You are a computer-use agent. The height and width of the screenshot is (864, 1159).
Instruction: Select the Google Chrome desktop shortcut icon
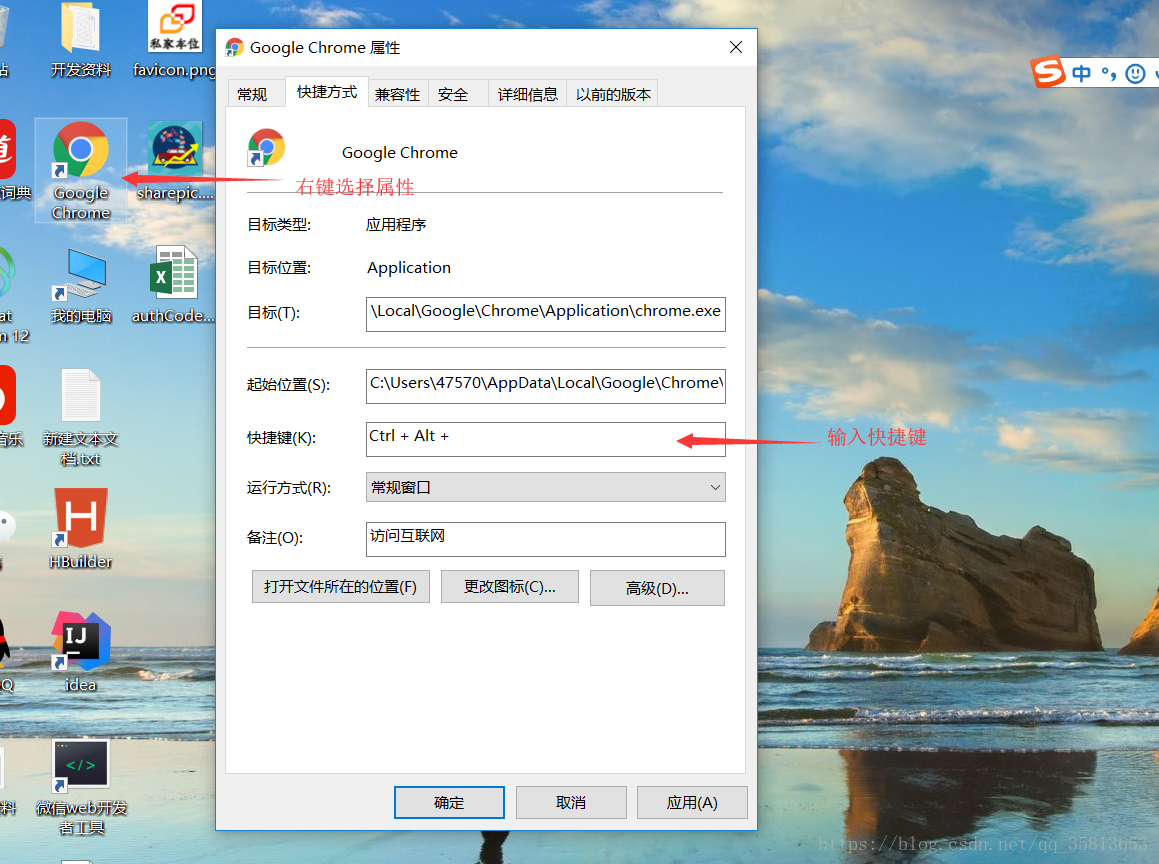(81, 170)
